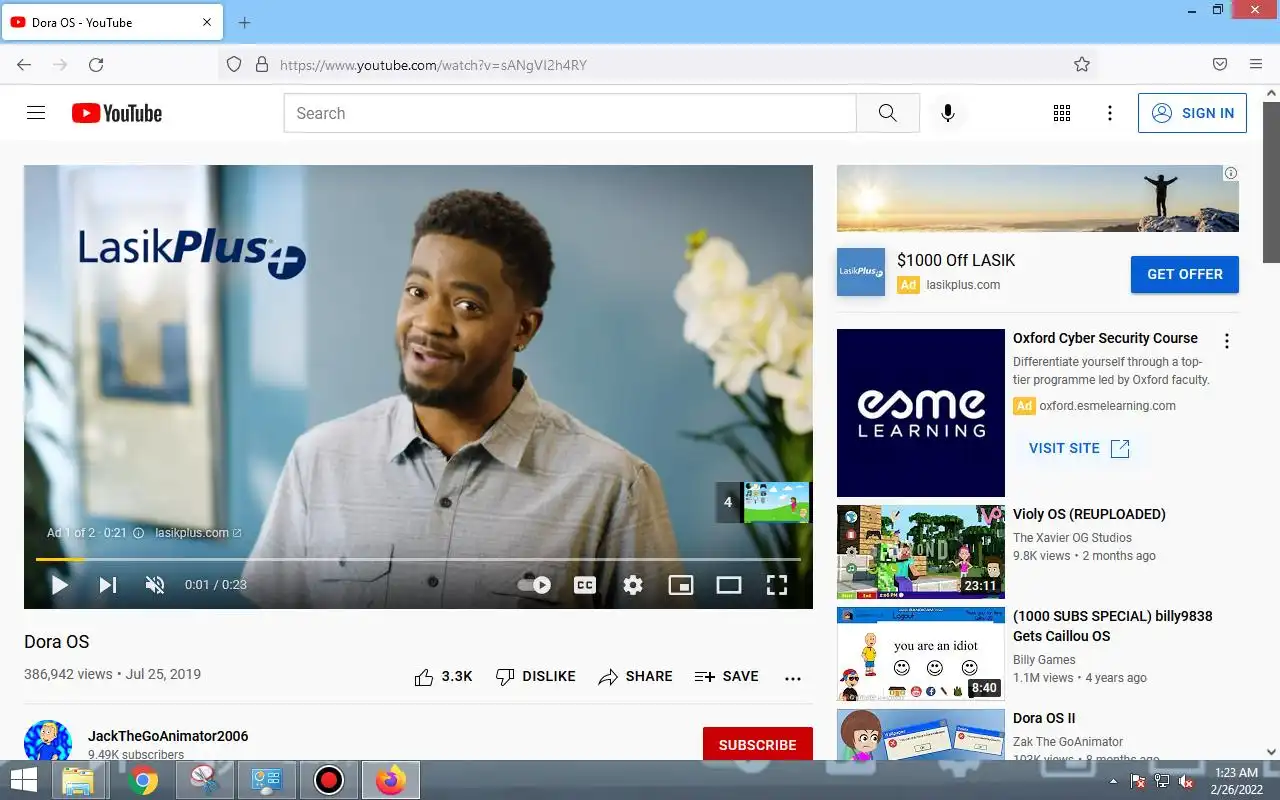The width and height of the screenshot is (1280, 800).
Task: Show hidden system tray icons
Action: (1115, 780)
